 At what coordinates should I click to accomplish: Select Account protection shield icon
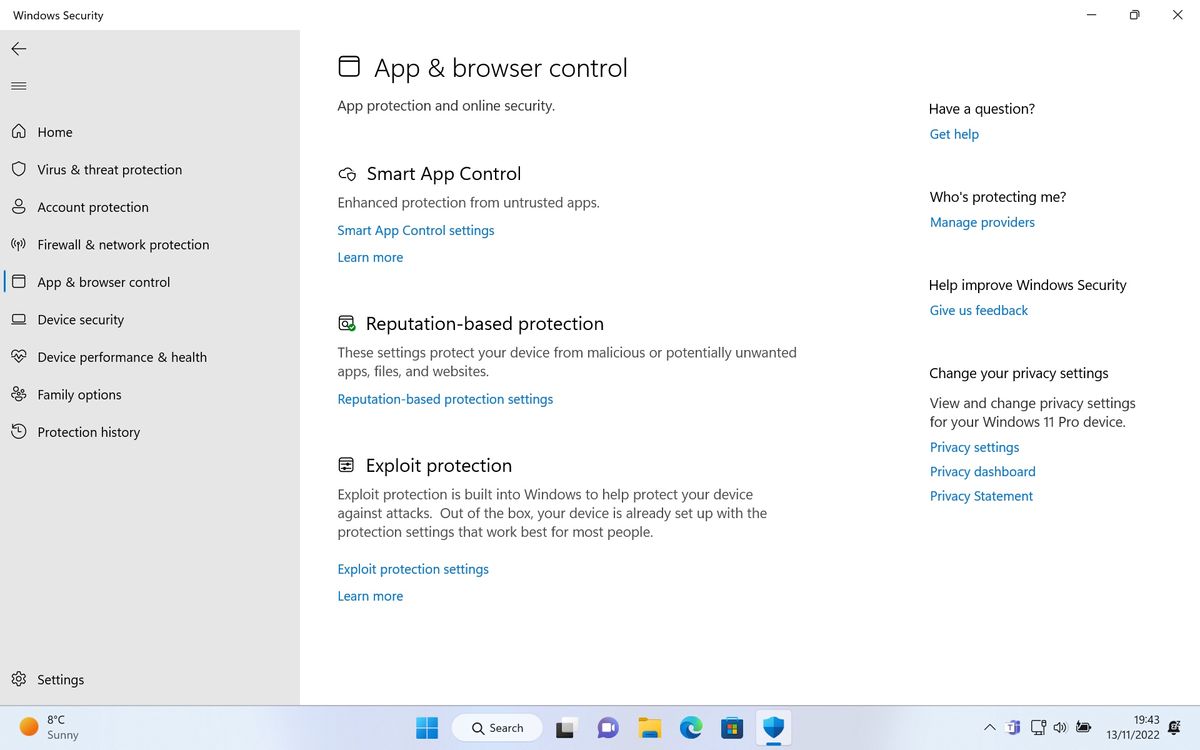(x=19, y=207)
